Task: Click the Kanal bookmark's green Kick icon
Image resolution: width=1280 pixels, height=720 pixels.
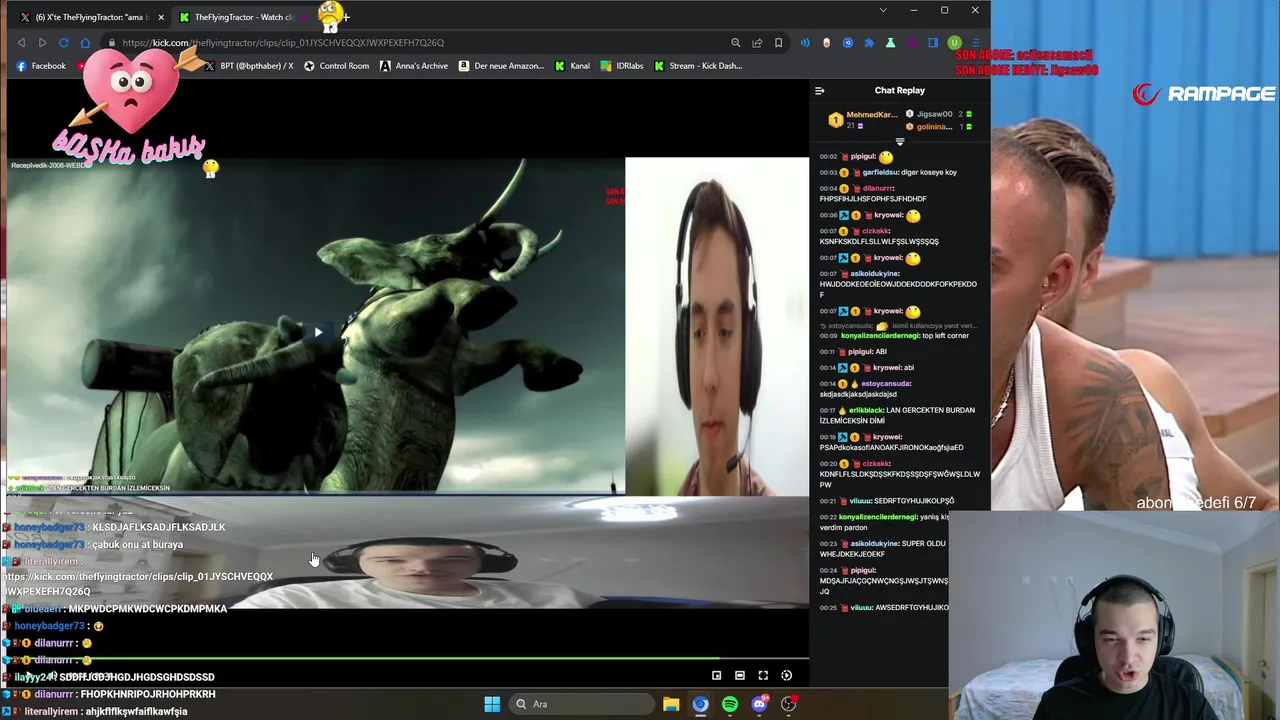Action: tap(559, 66)
